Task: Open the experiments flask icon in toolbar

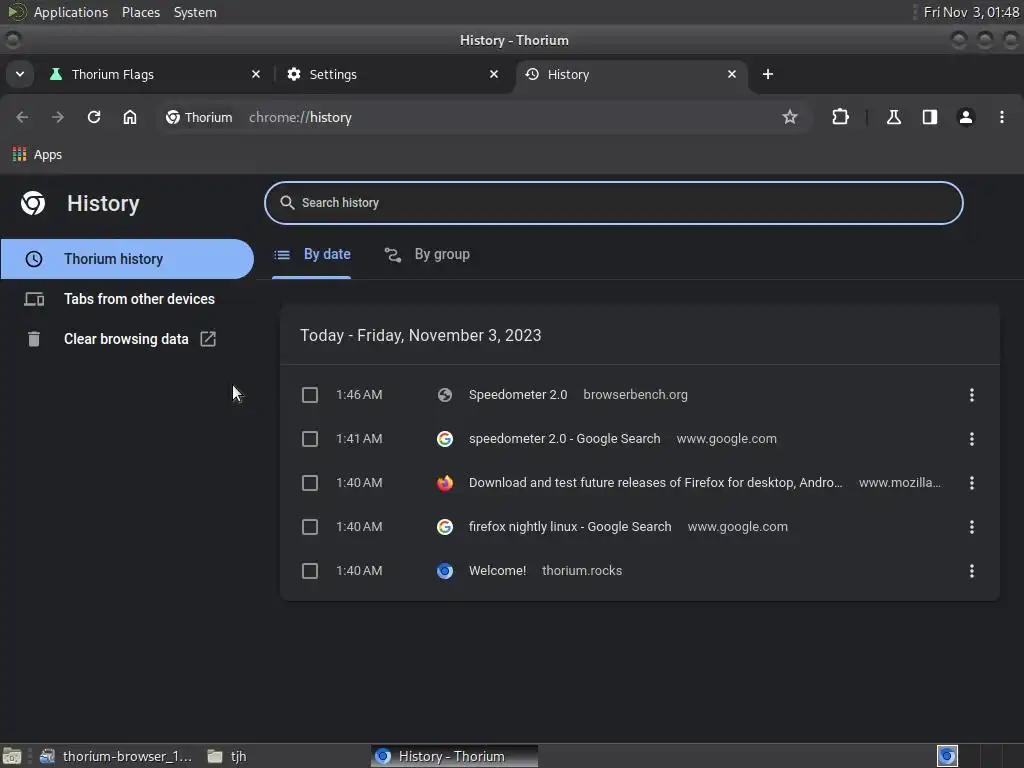Action: (x=893, y=117)
